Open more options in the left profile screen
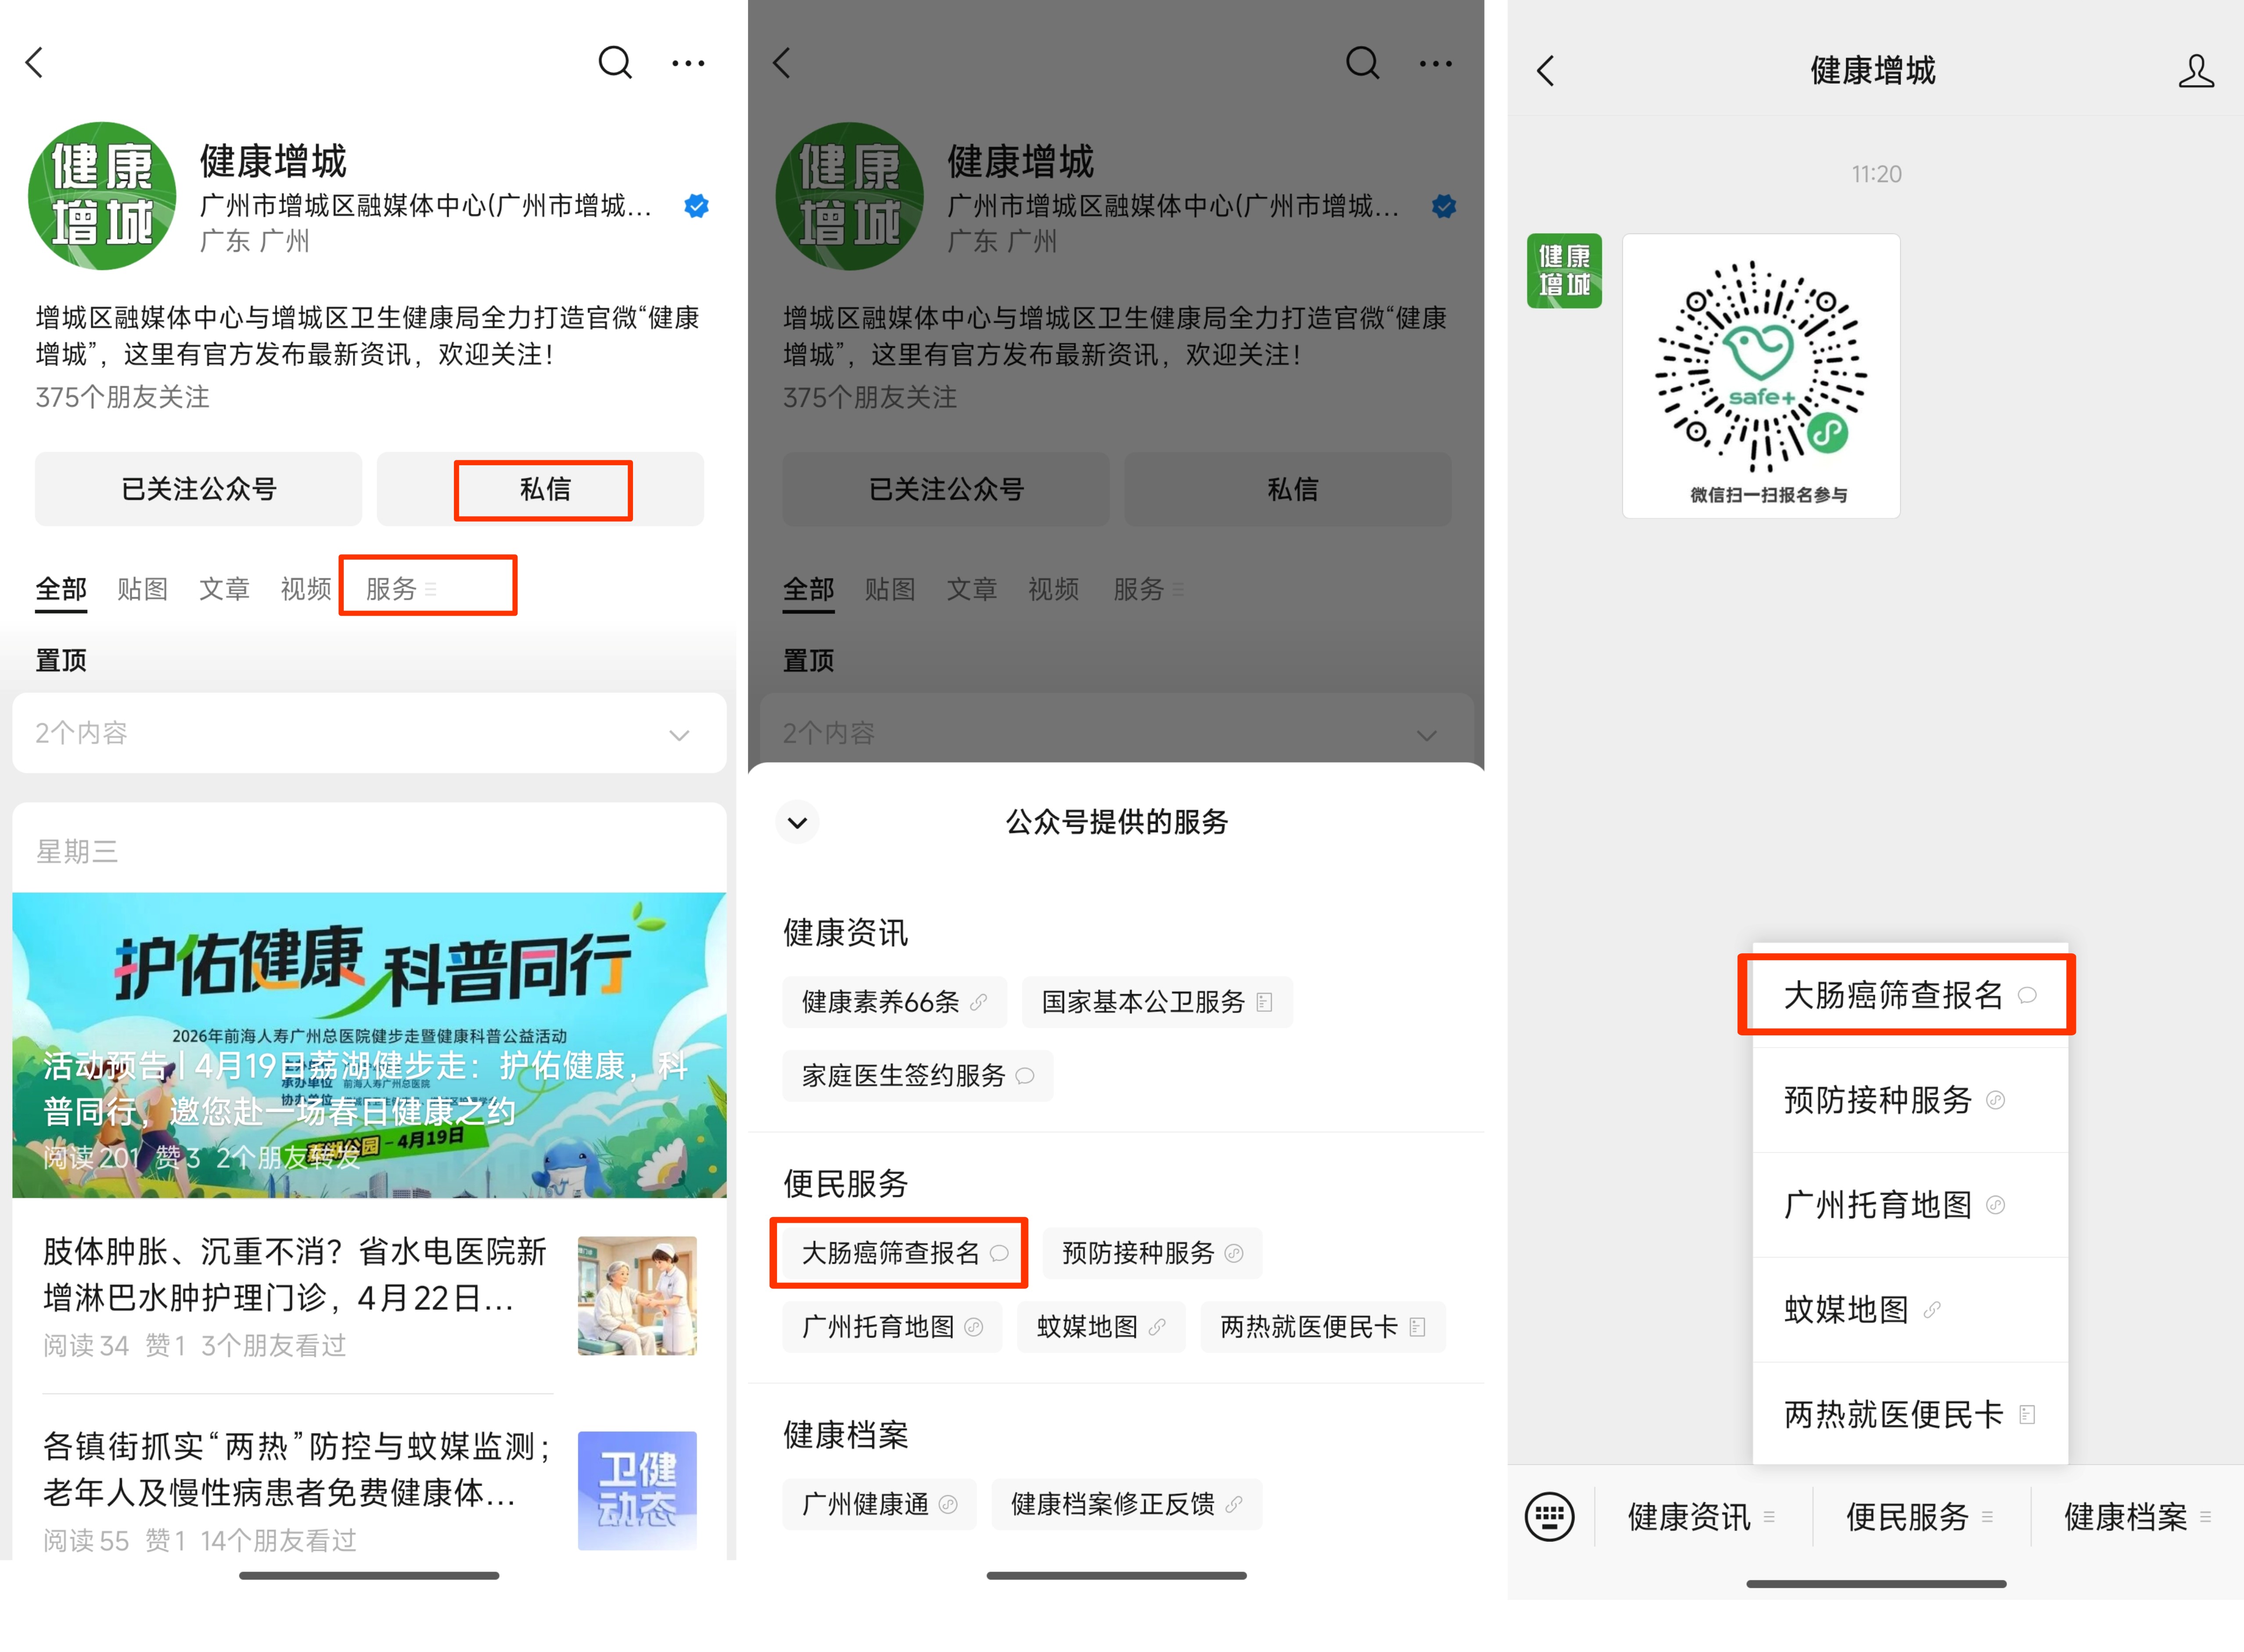This screenshot has height=1652, width=2244. pyautogui.click(x=688, y=63)
